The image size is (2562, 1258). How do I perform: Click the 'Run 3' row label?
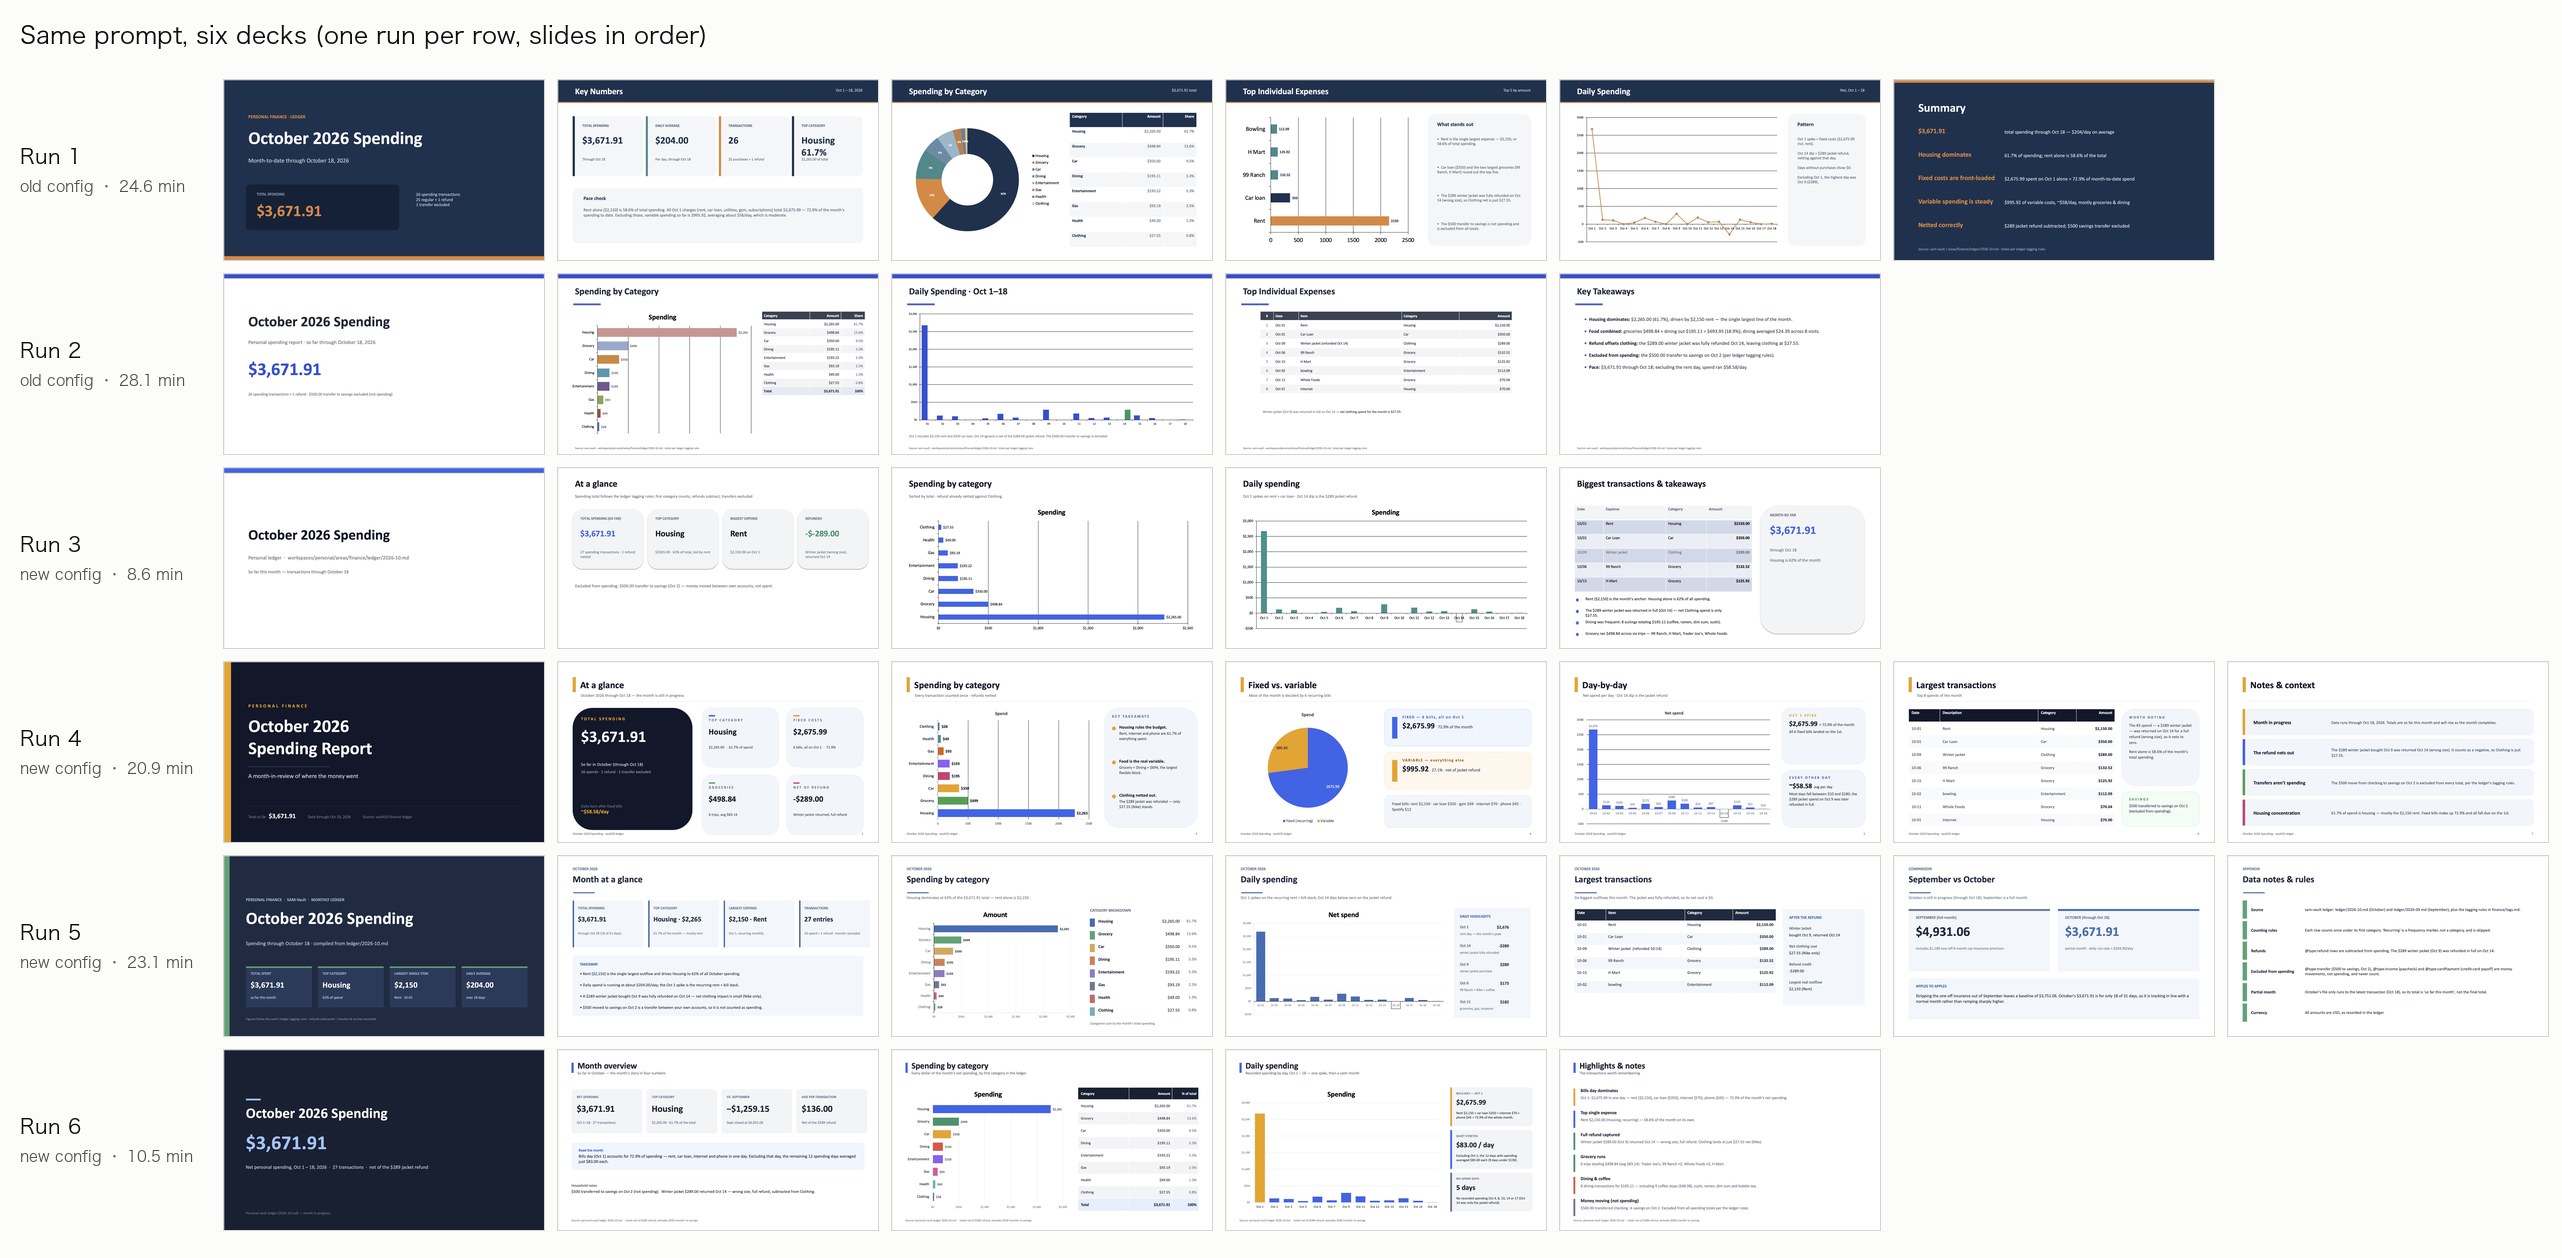point(50,545)
